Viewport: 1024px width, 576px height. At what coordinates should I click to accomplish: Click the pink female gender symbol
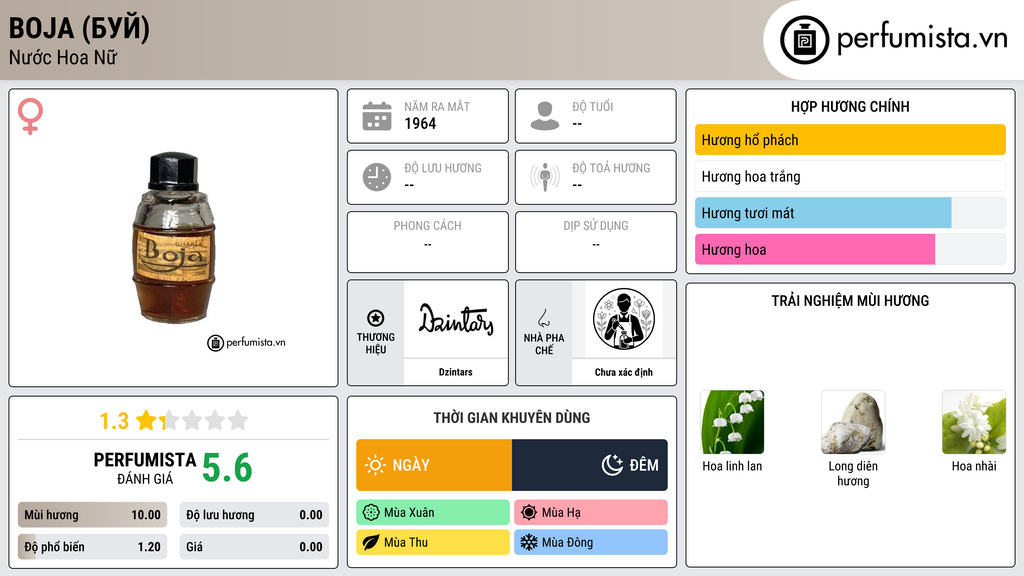coord(30,116)
